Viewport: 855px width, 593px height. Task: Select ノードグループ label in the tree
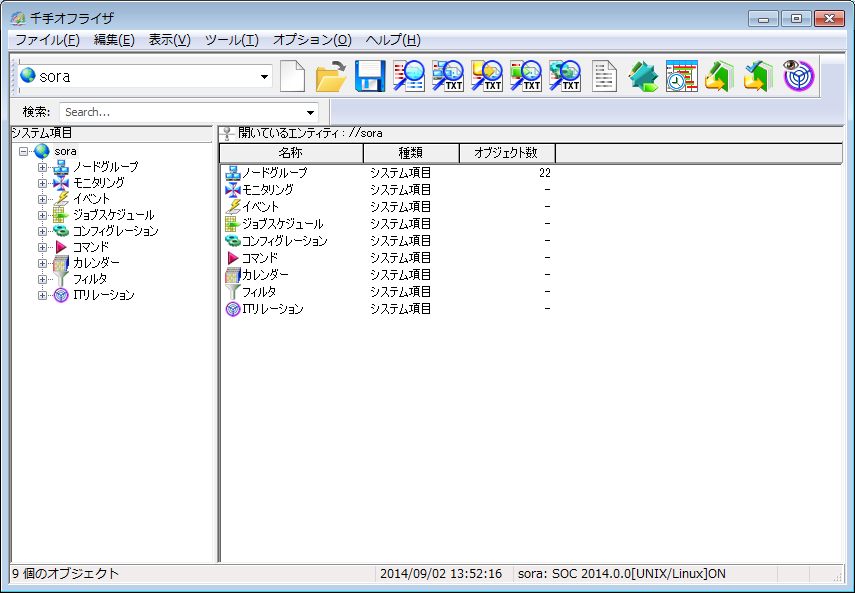coord(106,167)
